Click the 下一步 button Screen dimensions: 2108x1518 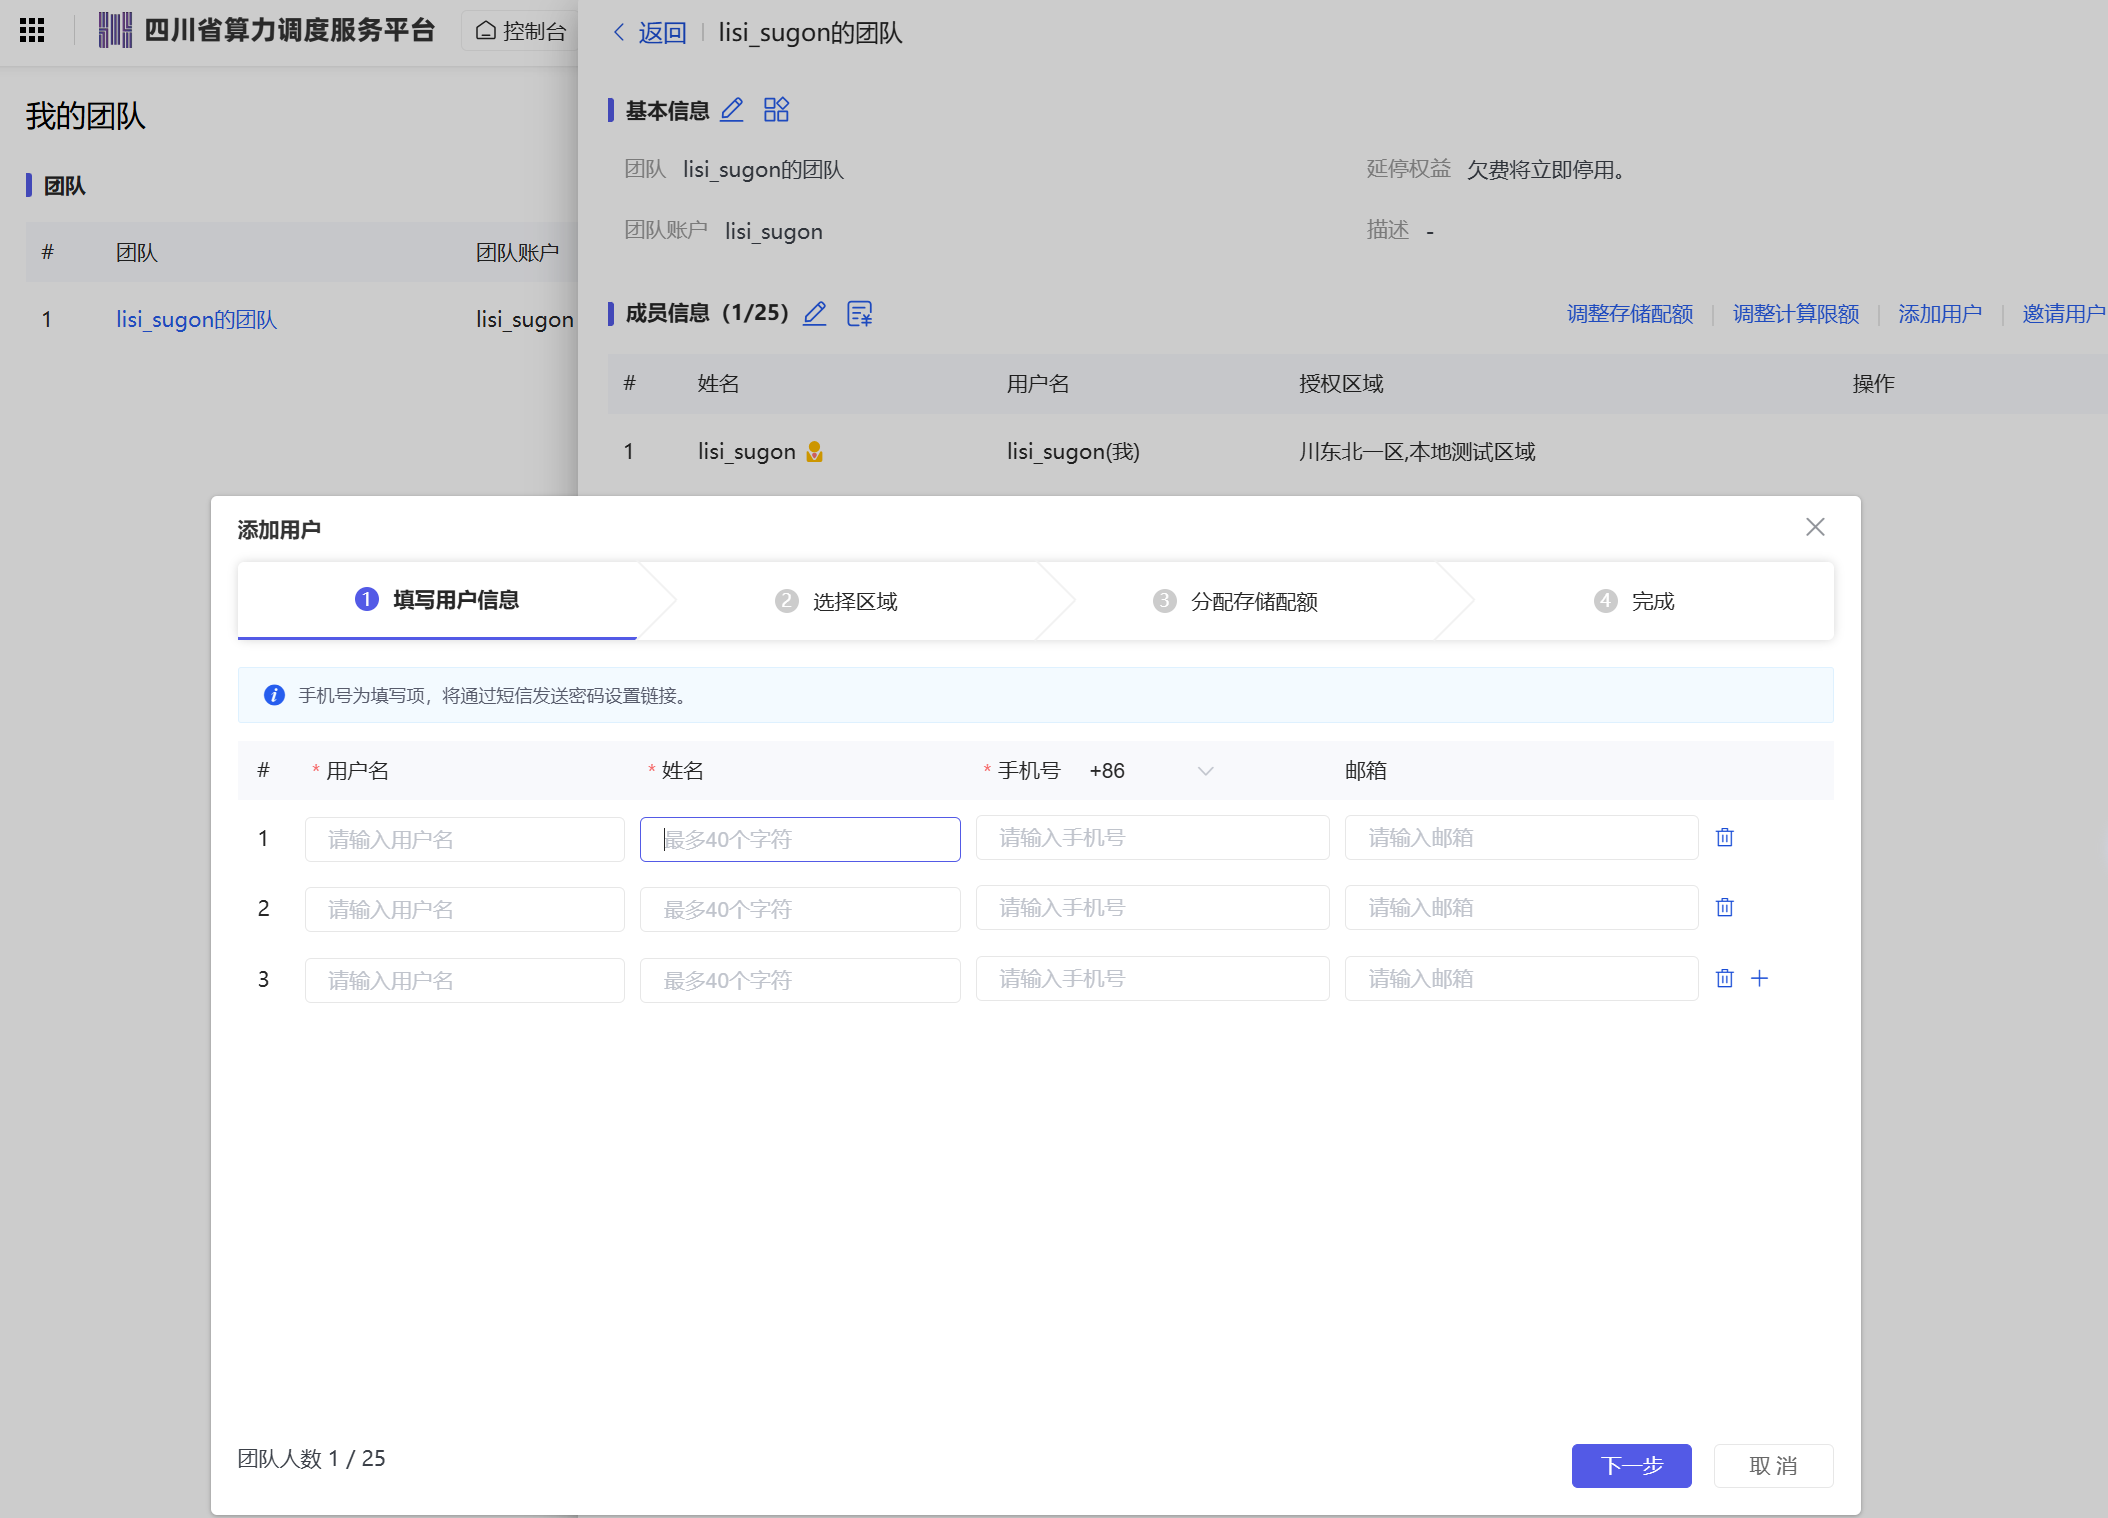pyautogui.click(x=1632, y=1466)
